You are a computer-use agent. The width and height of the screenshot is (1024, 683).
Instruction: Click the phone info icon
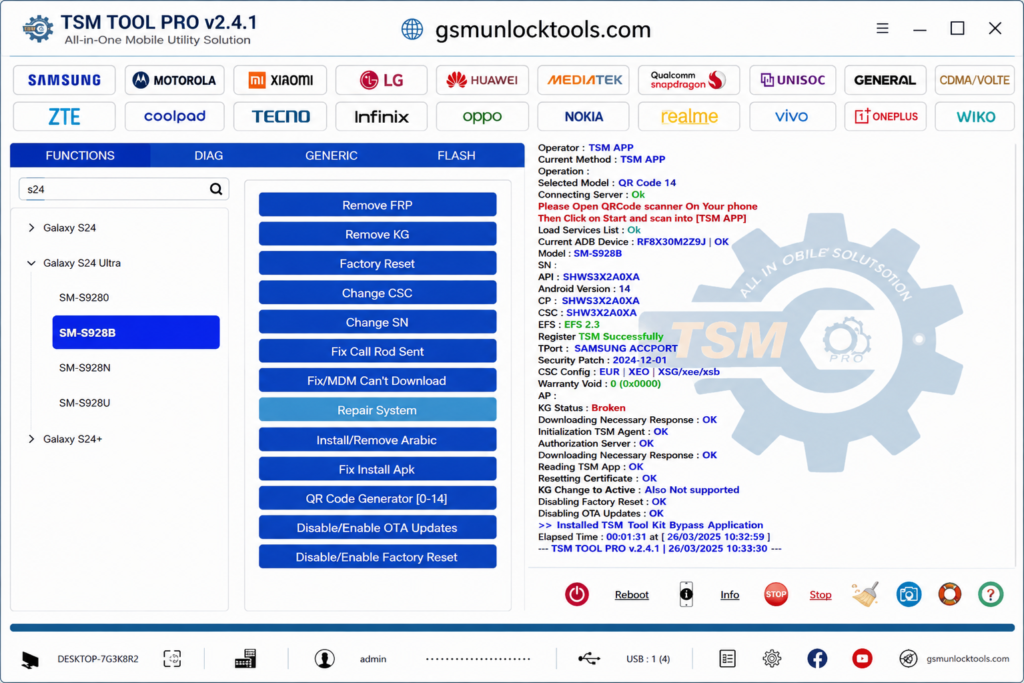coord(686,594)
